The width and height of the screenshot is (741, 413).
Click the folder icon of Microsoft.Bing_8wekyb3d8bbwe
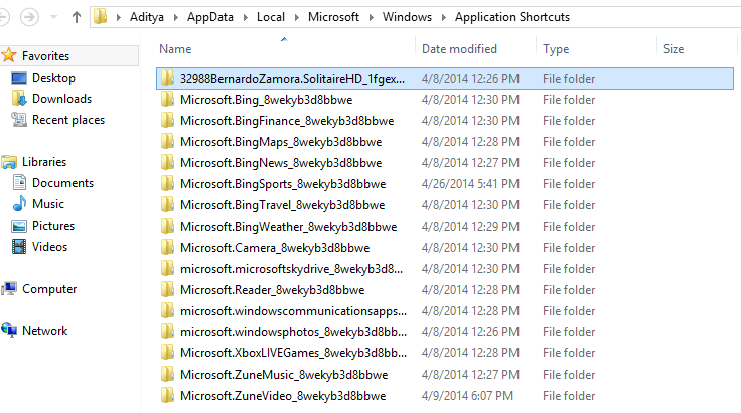[167, 100]
